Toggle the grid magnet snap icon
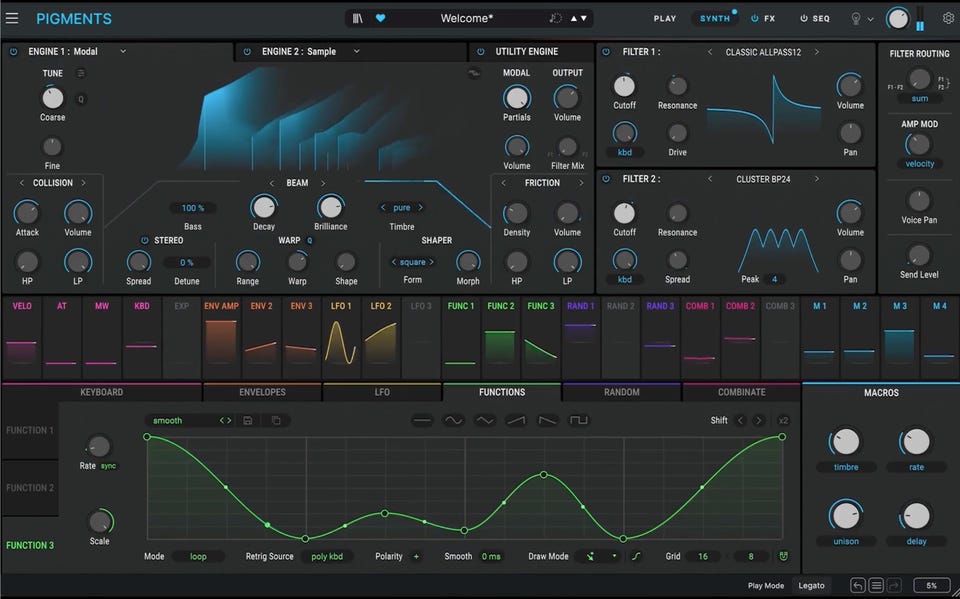This screenshot has height=599, width=960. tap(785, 557)
